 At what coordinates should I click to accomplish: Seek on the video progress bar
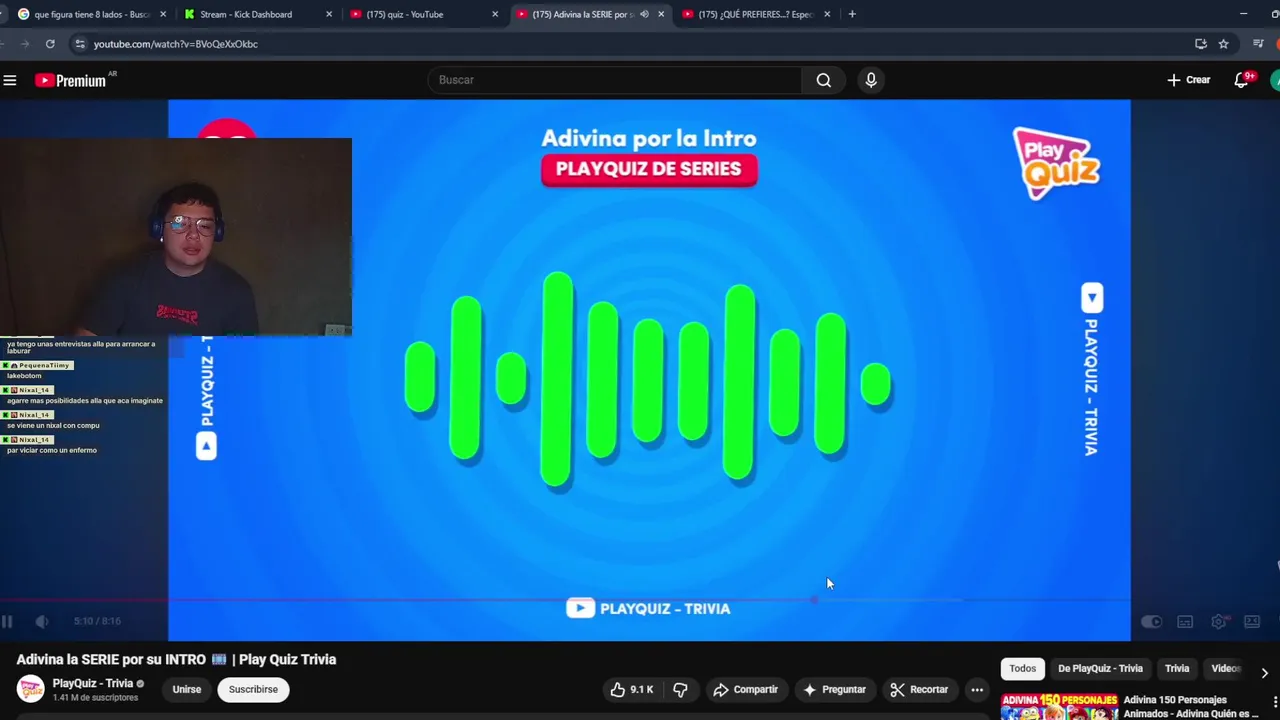(x=565, y=600)
